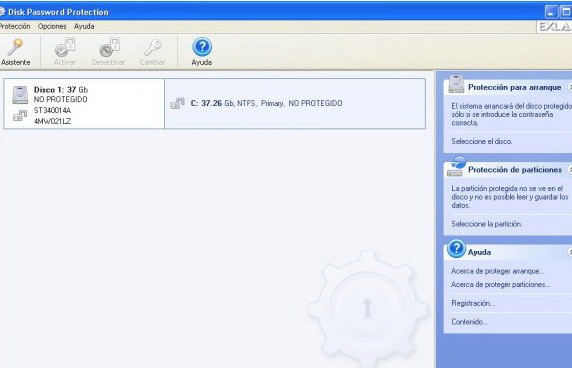Click the 4MW021LZ serial number text

click(x=52, y=121)
